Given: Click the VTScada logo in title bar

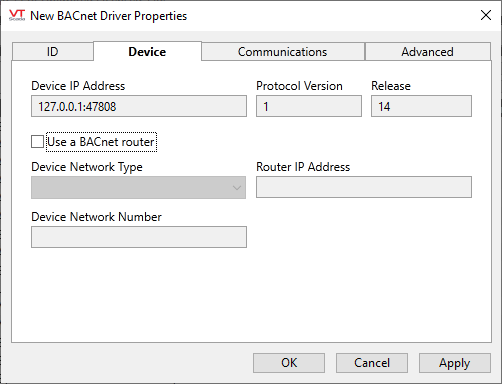Looking at the screenshot, I should (17, 15).
